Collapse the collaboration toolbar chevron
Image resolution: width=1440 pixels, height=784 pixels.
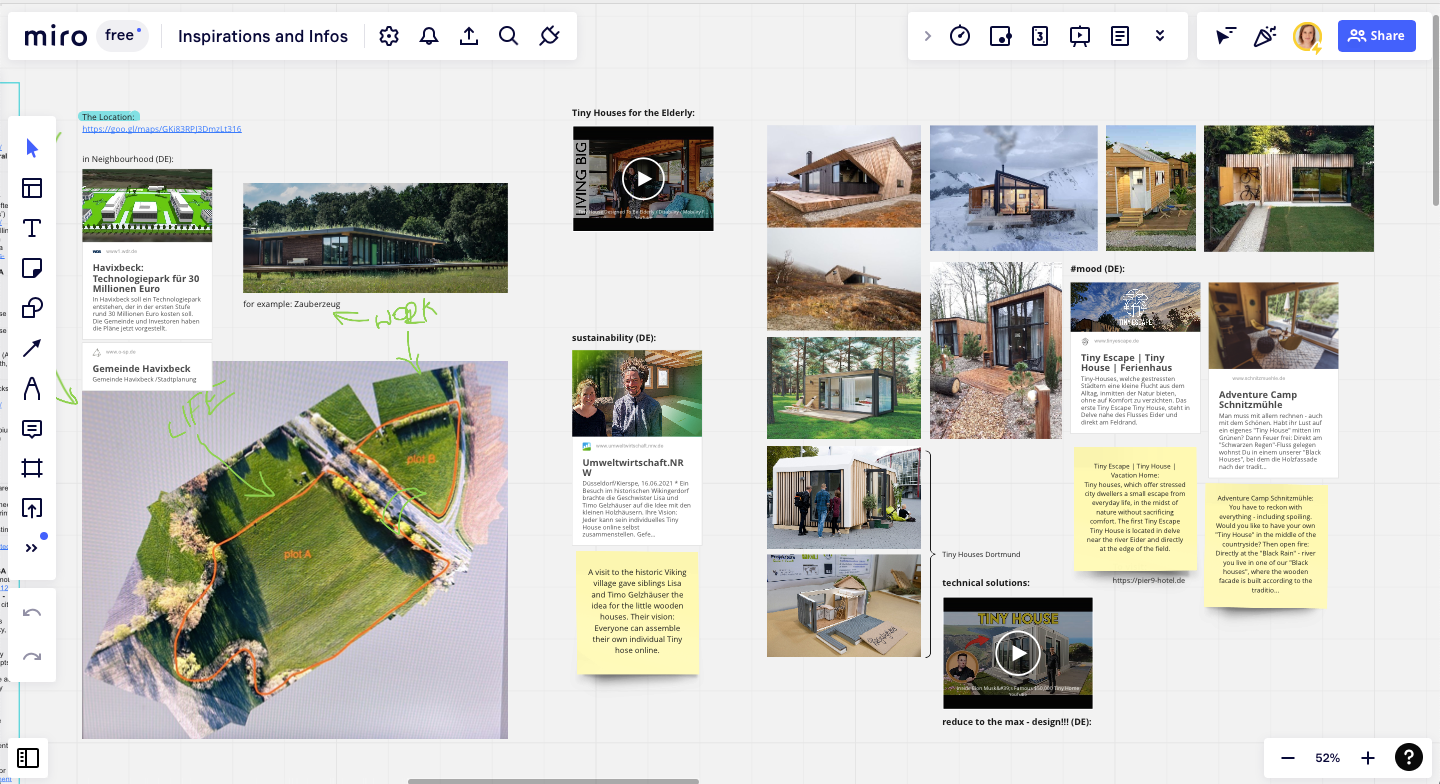pos(927,36)
